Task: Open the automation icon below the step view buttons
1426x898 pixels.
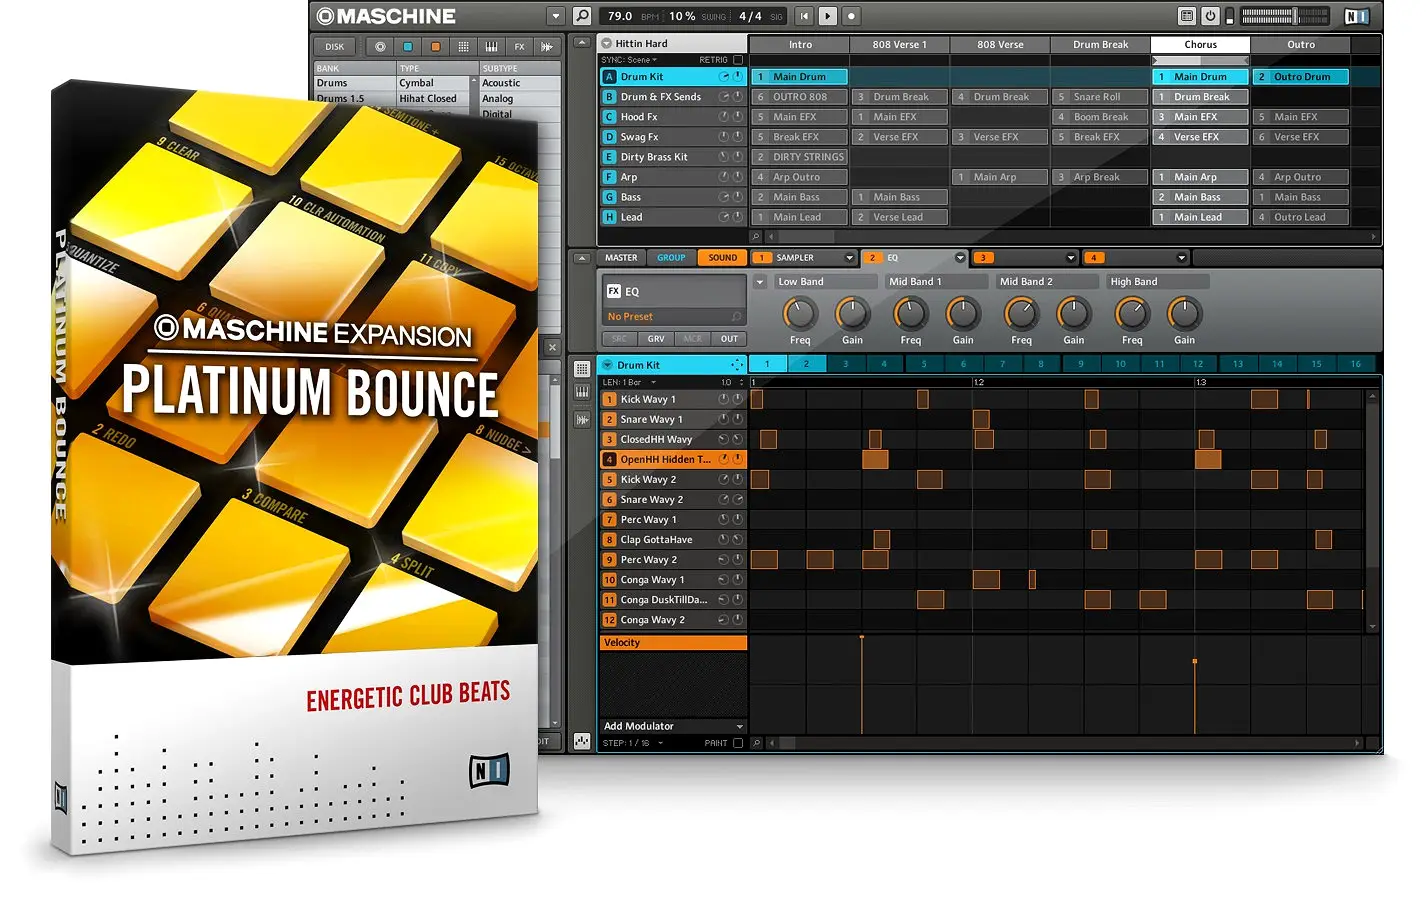Action: click(582, 741)
